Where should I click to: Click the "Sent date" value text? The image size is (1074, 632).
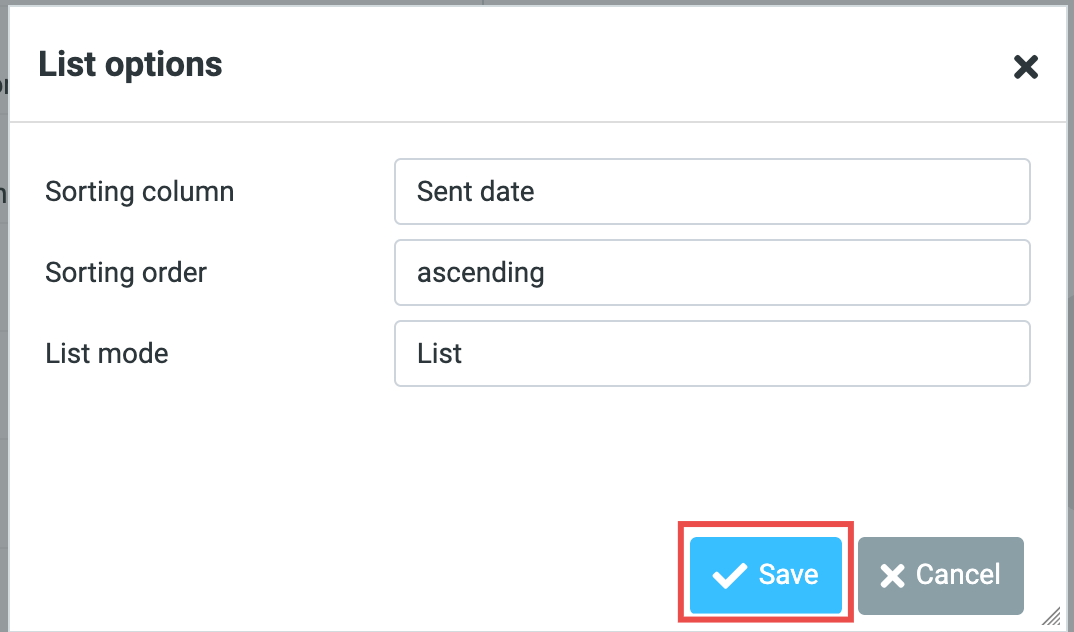tap(475, 191)
